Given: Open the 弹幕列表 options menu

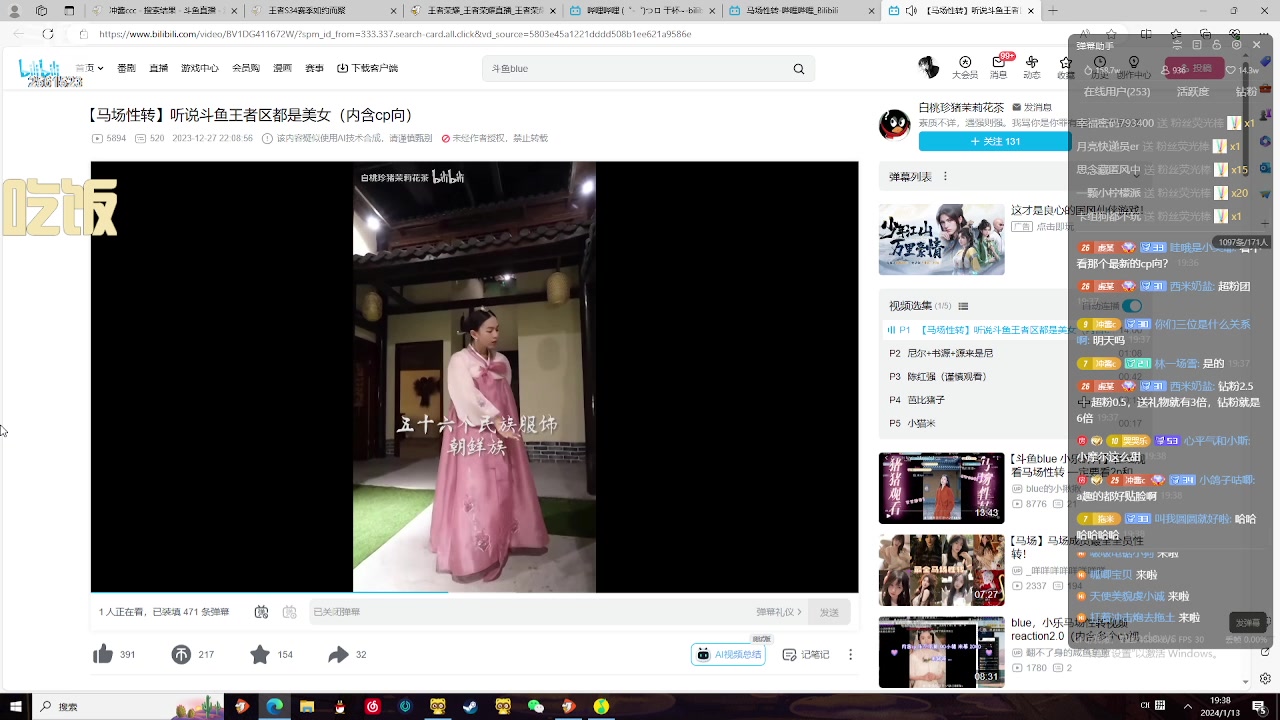Looking at the screenshot, I should coord(944,175).
